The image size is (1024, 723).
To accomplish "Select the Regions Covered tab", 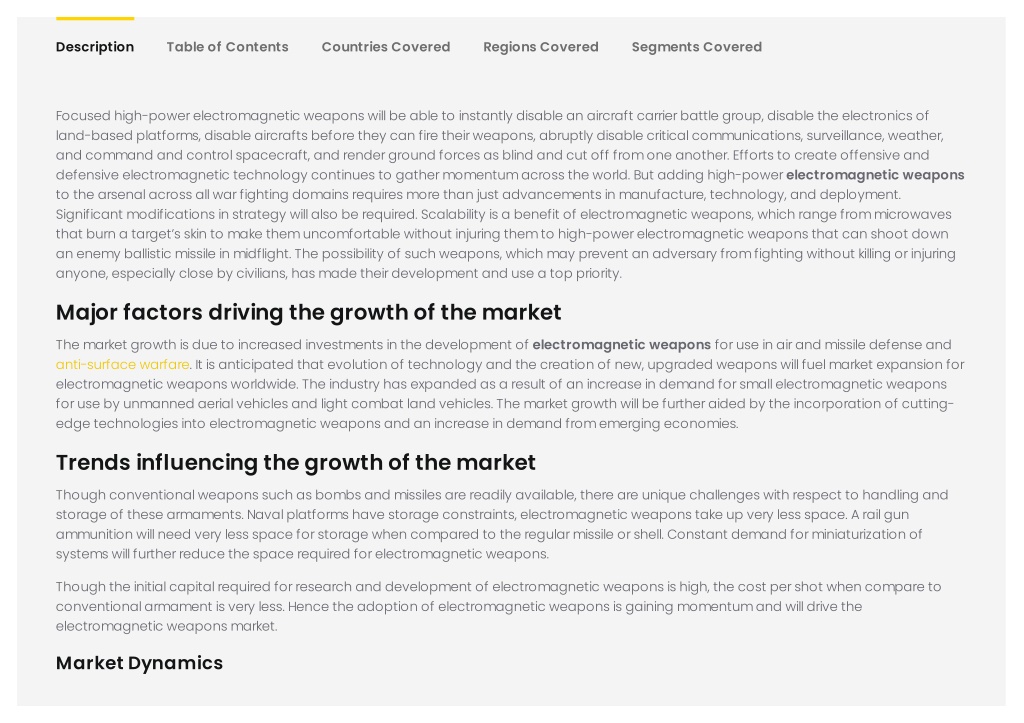I will coord(541,47).
